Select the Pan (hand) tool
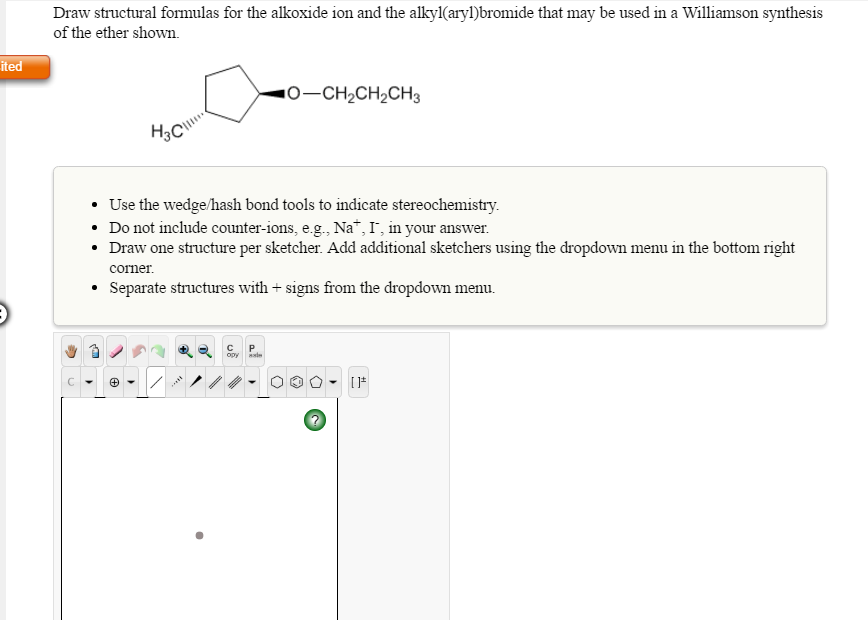868x620 pixels. click(x=70, y=351)
